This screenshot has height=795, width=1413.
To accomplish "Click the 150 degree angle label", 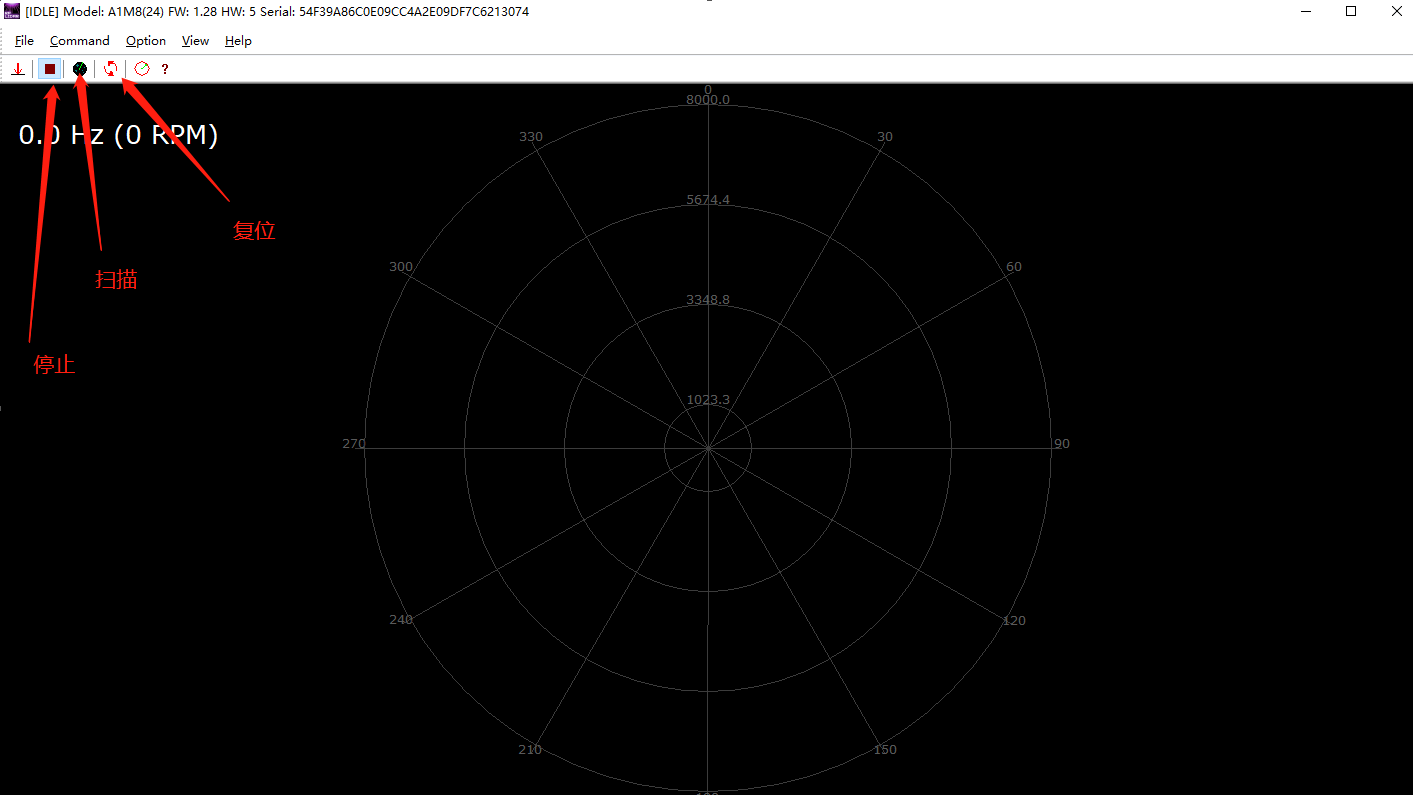I will point(885,750).
